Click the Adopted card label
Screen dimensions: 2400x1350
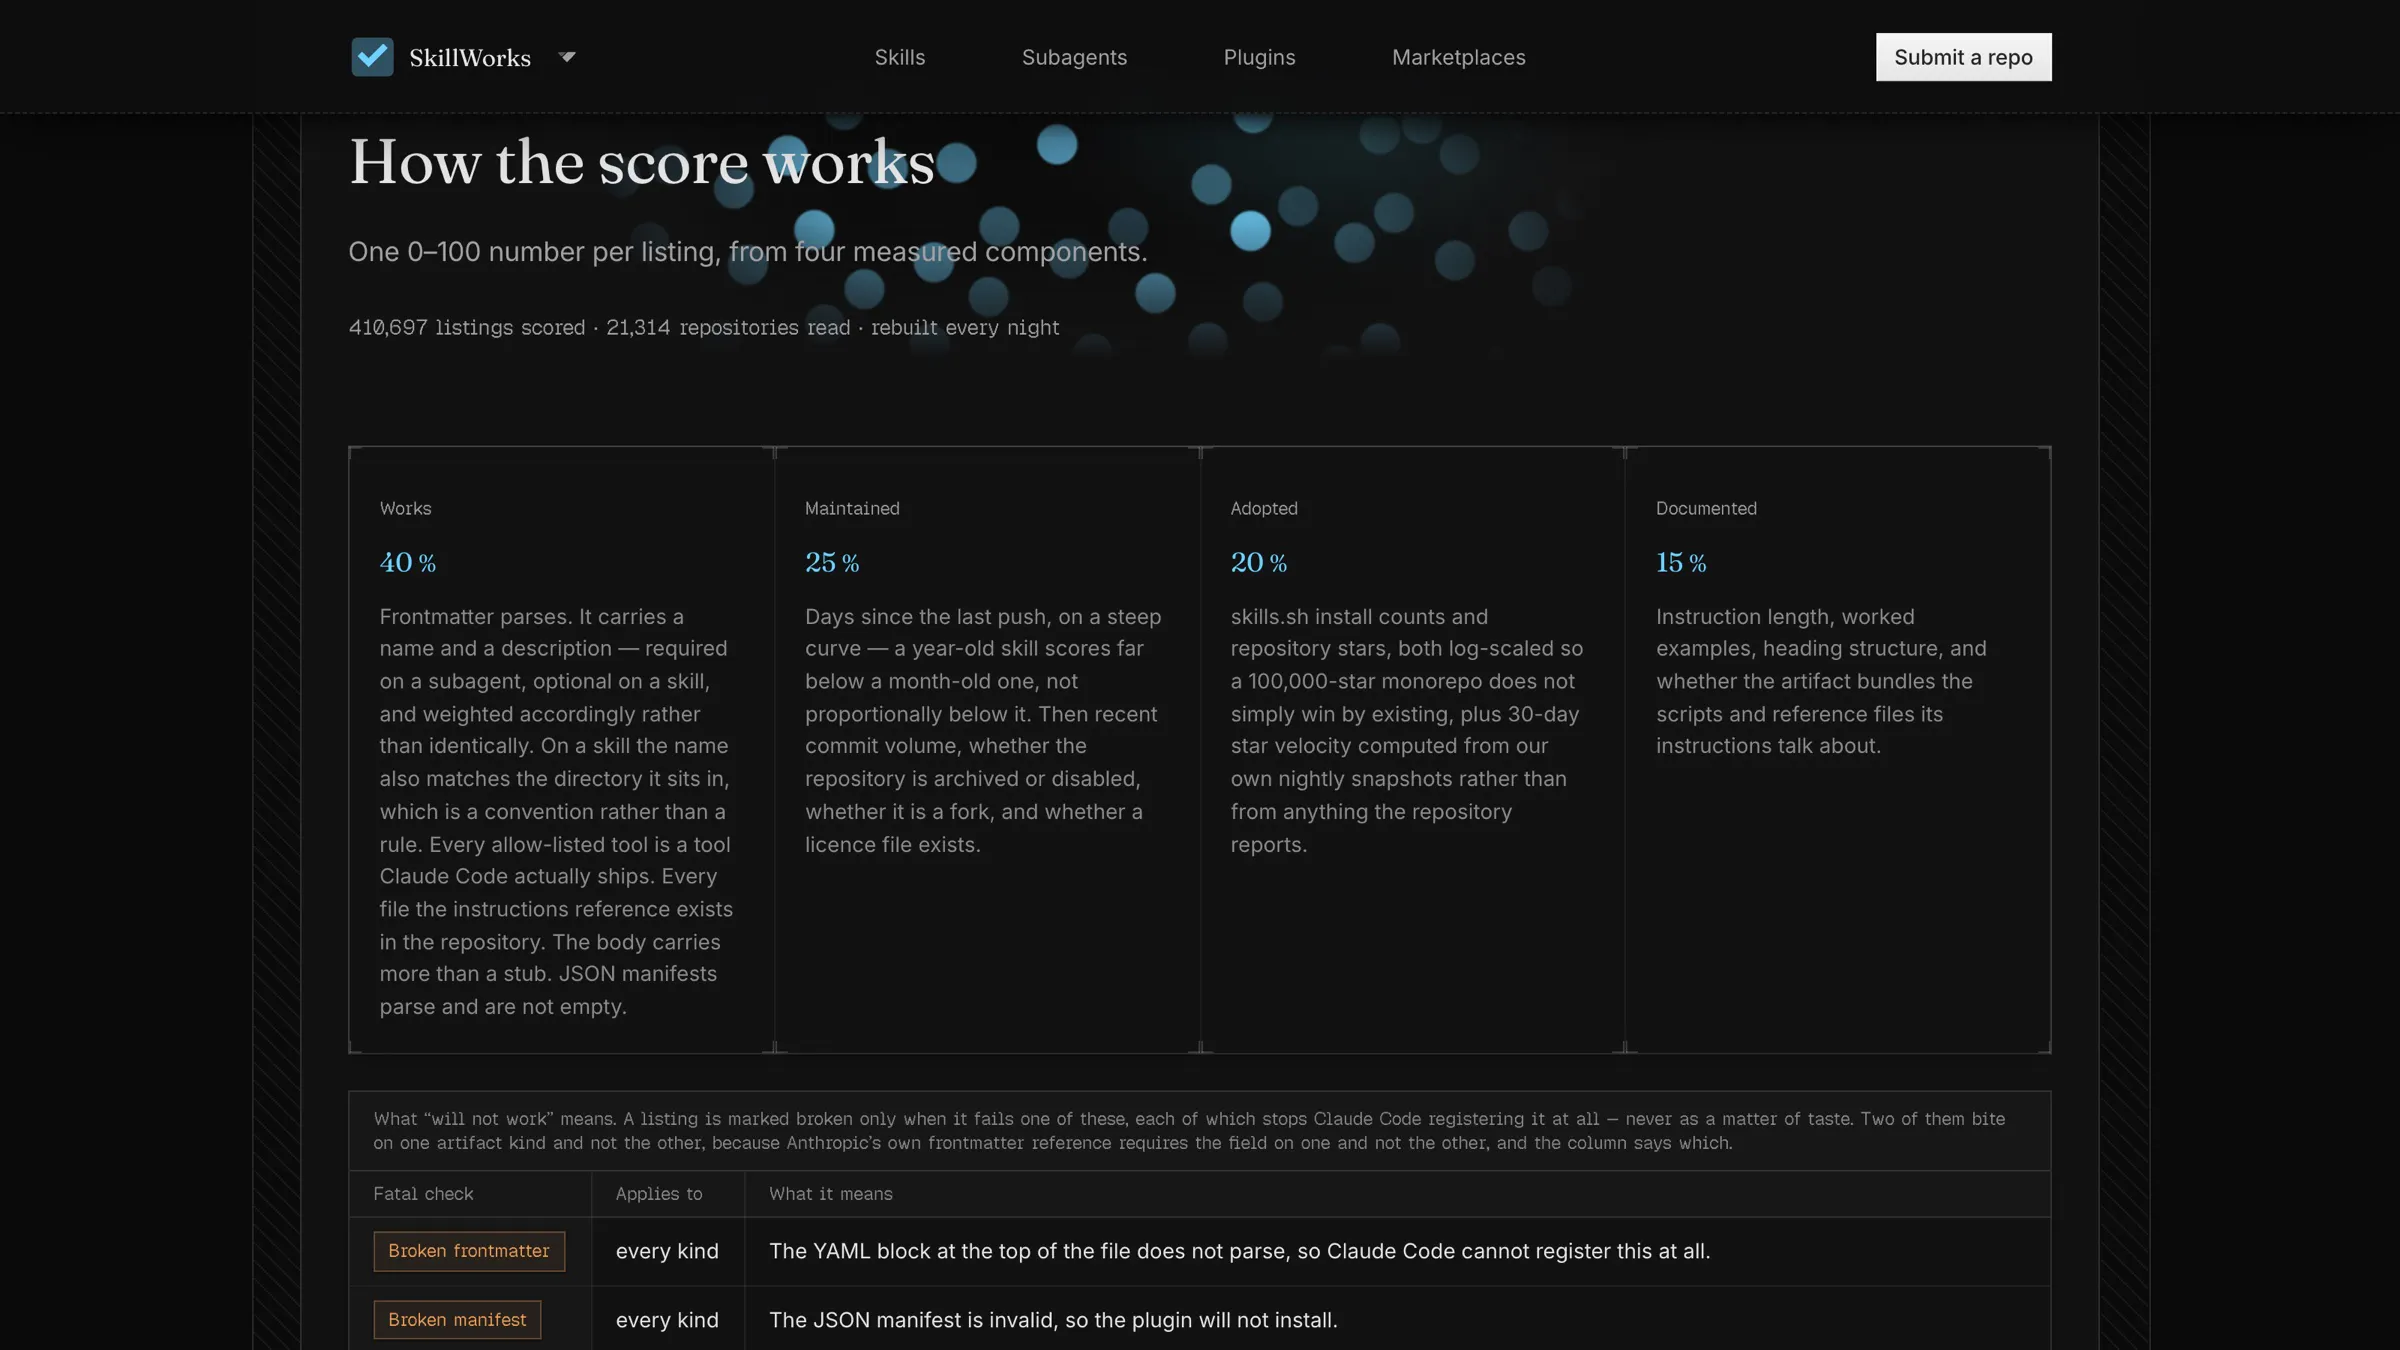[x=1264, y=508]
